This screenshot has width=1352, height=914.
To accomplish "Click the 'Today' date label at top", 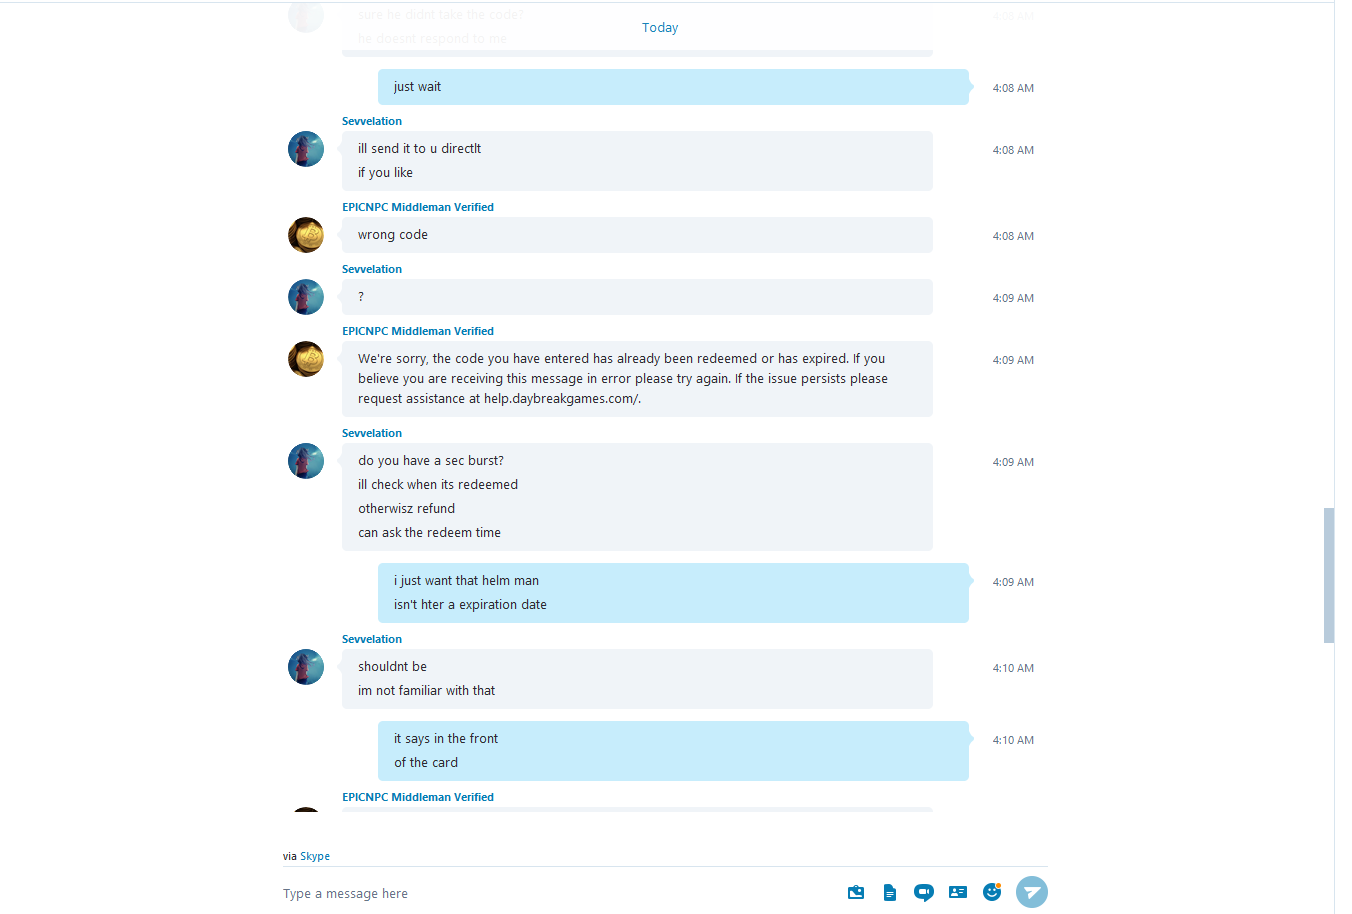I will pyautogui.click(x=660, y=28).
